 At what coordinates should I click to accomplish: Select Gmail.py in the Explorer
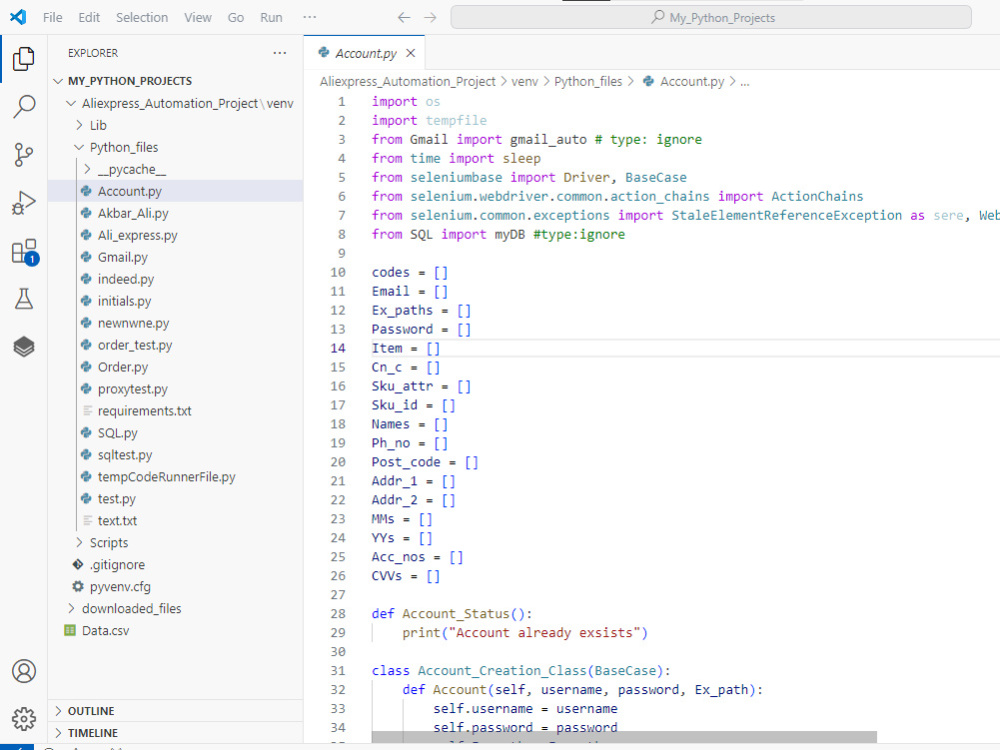(x=124, y=257)
